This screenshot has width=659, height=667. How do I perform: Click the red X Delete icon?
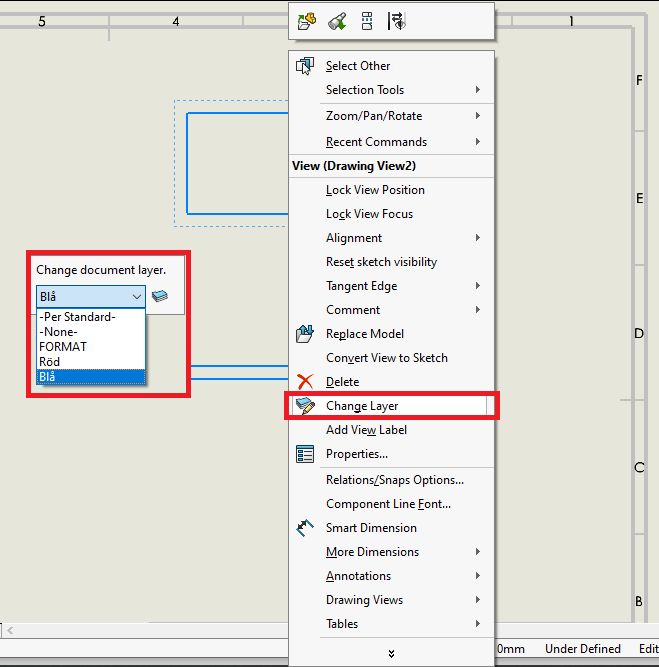(305, 382)
